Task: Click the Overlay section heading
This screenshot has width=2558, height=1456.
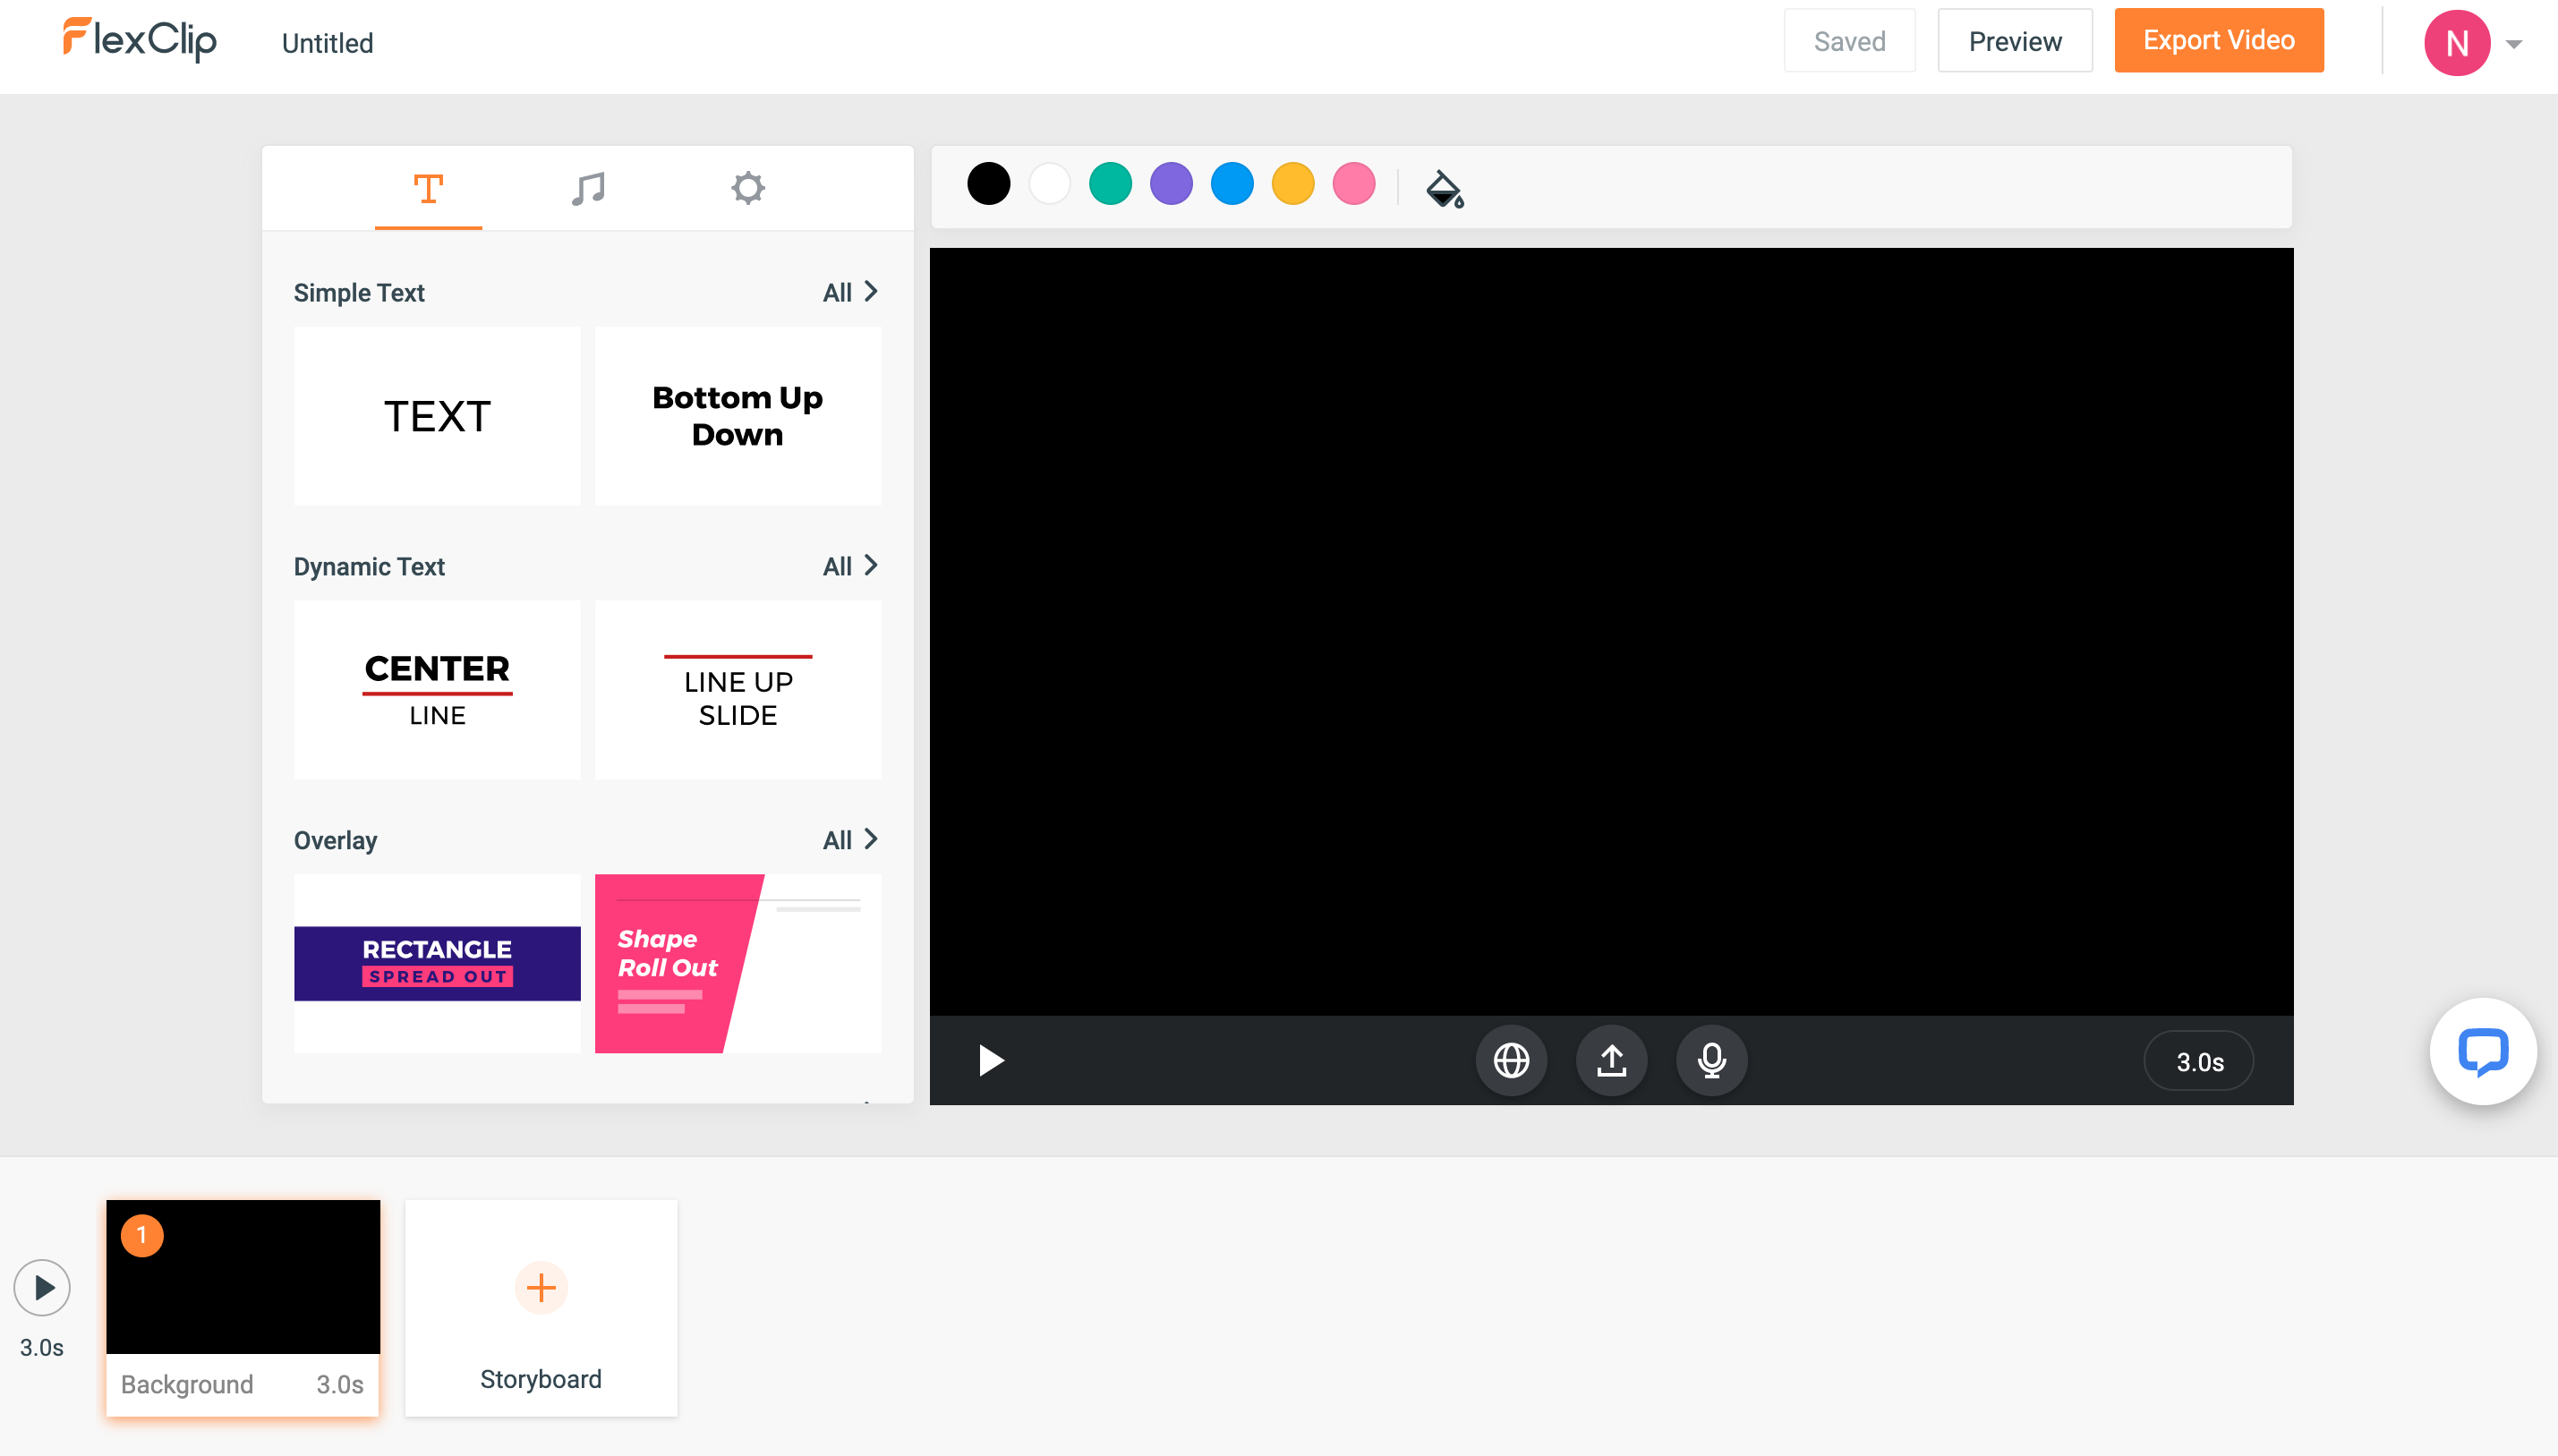Action: point(335,840)
